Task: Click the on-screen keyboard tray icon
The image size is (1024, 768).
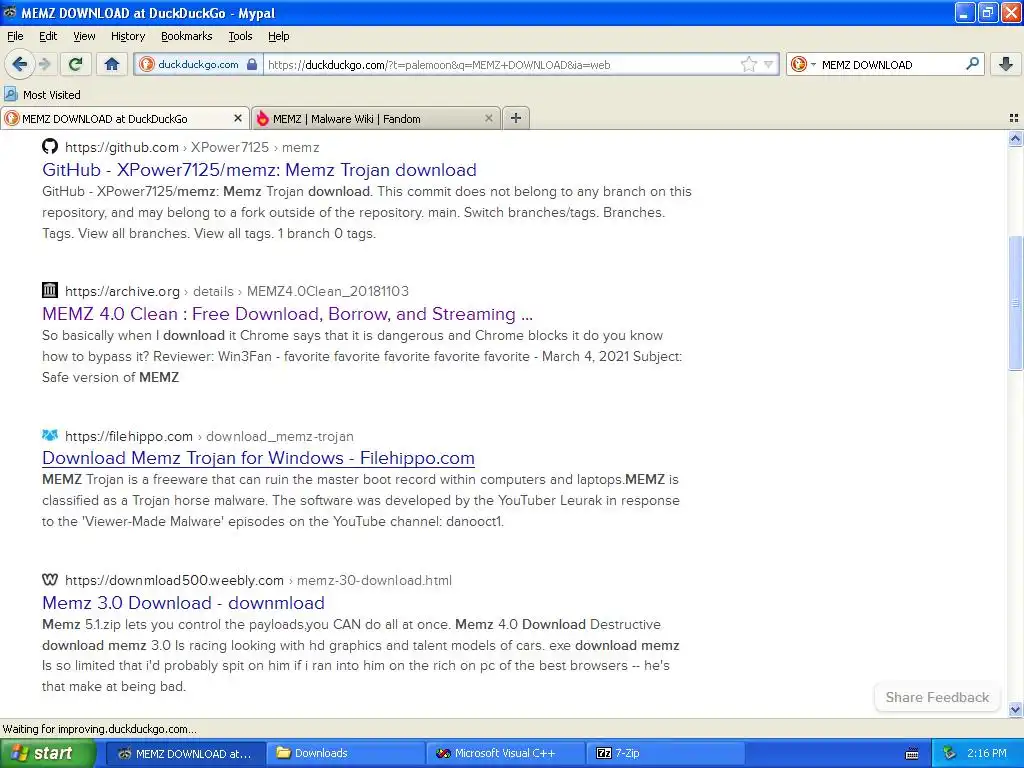Action: tap(912, 754)
